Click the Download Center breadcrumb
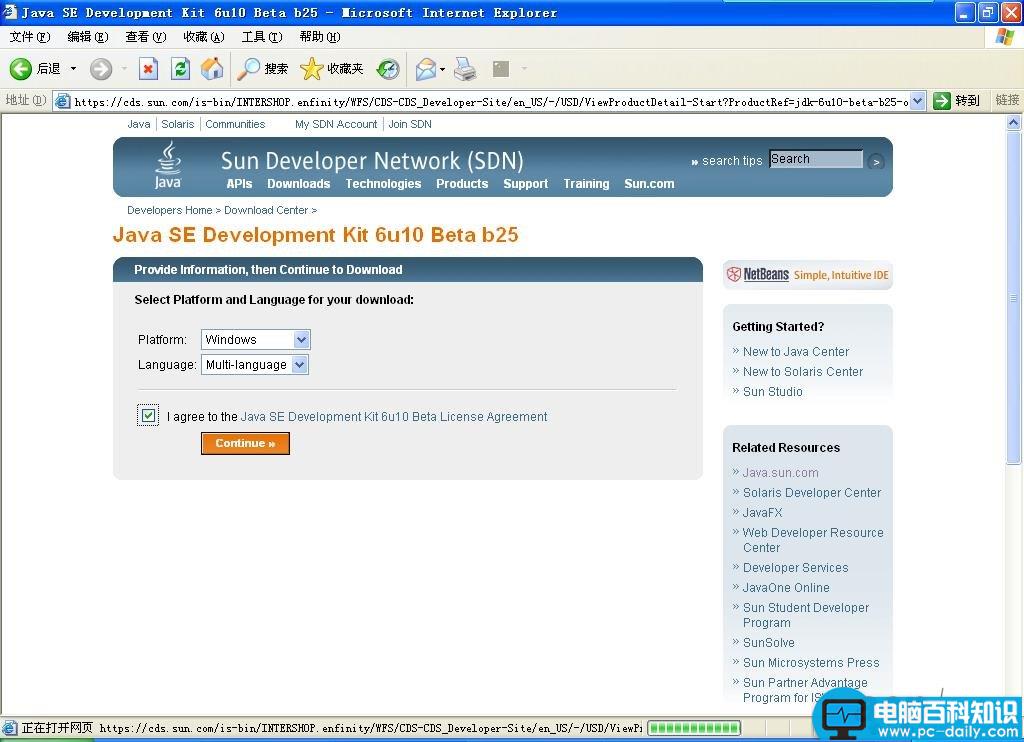 266,210
